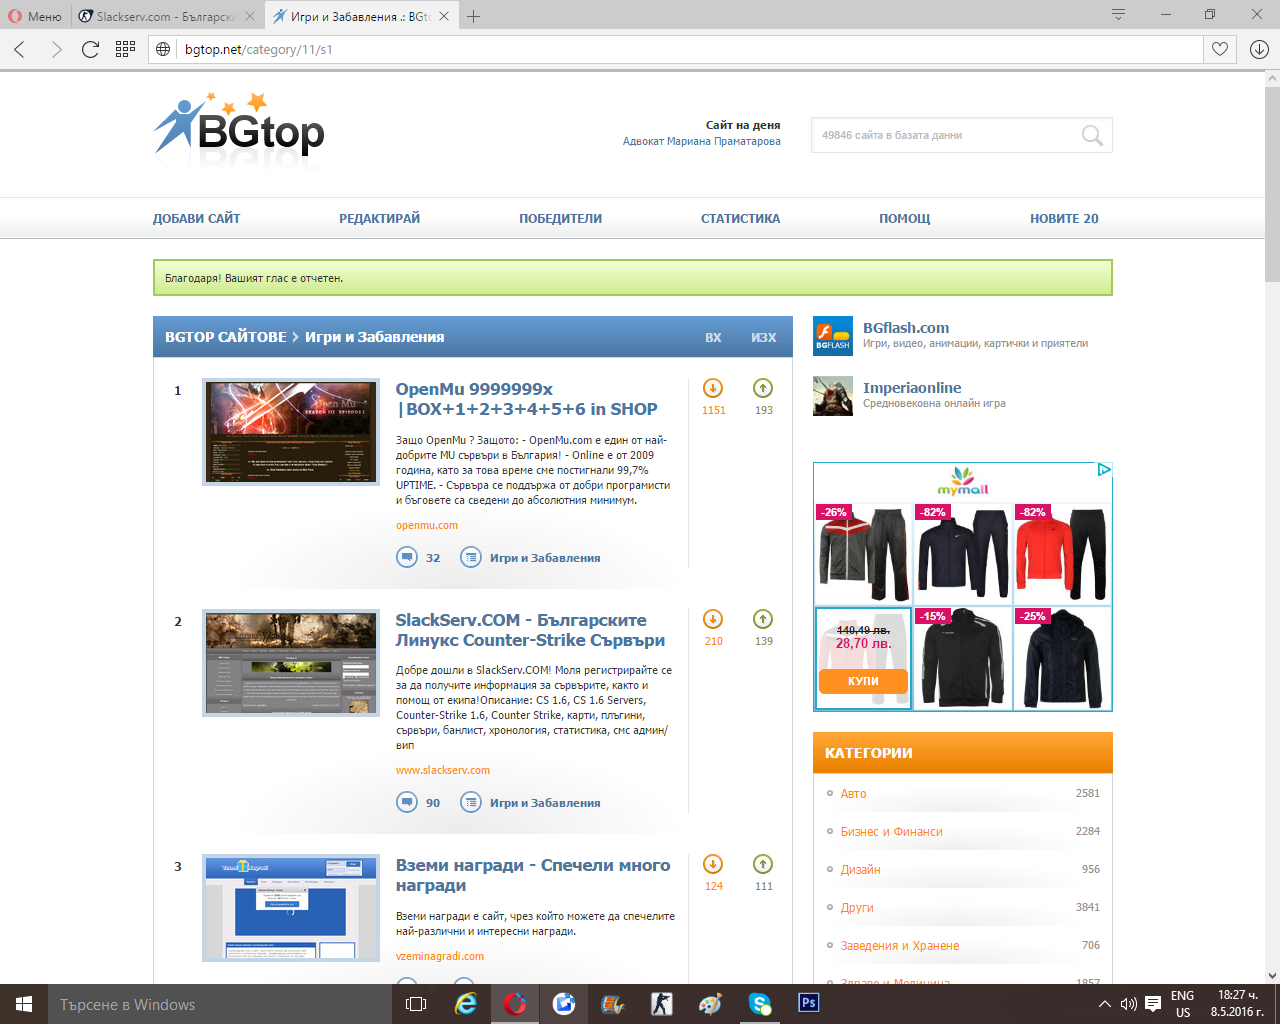
Task: Open the SlackServ.COM screenshot thumbnail
Action: point(291,663)
